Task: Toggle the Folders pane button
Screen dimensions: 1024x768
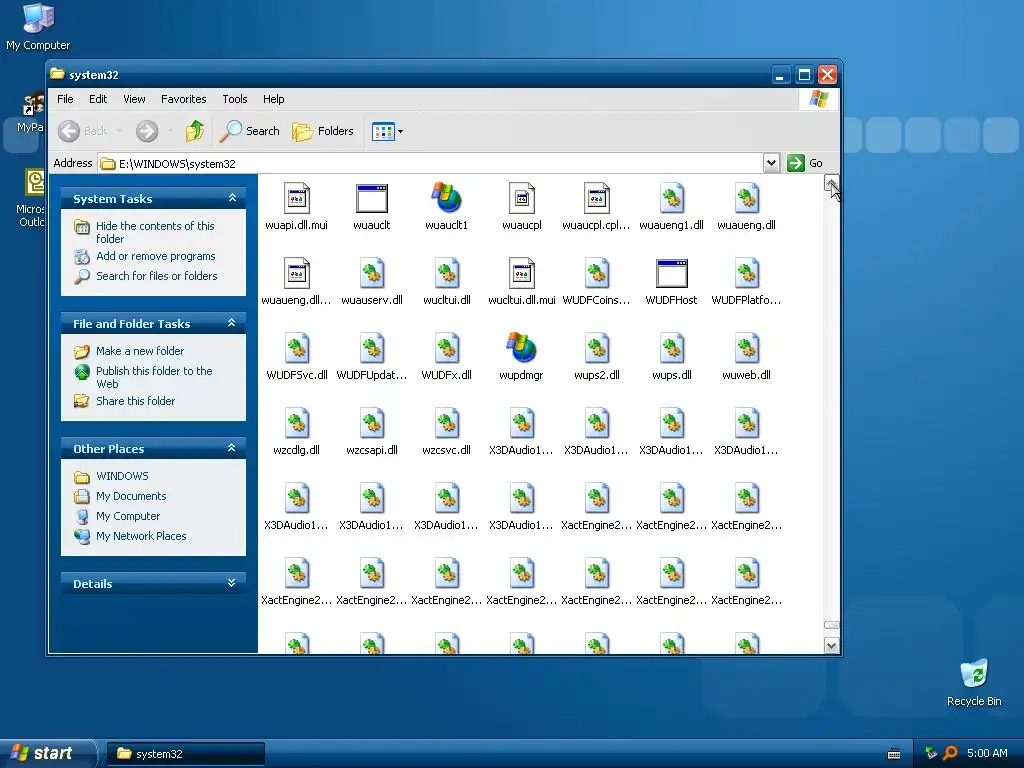Action: 323,131
